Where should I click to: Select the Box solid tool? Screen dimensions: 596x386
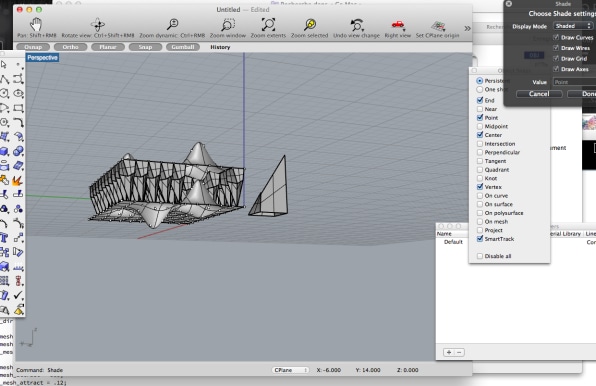(x=5, y=151)
